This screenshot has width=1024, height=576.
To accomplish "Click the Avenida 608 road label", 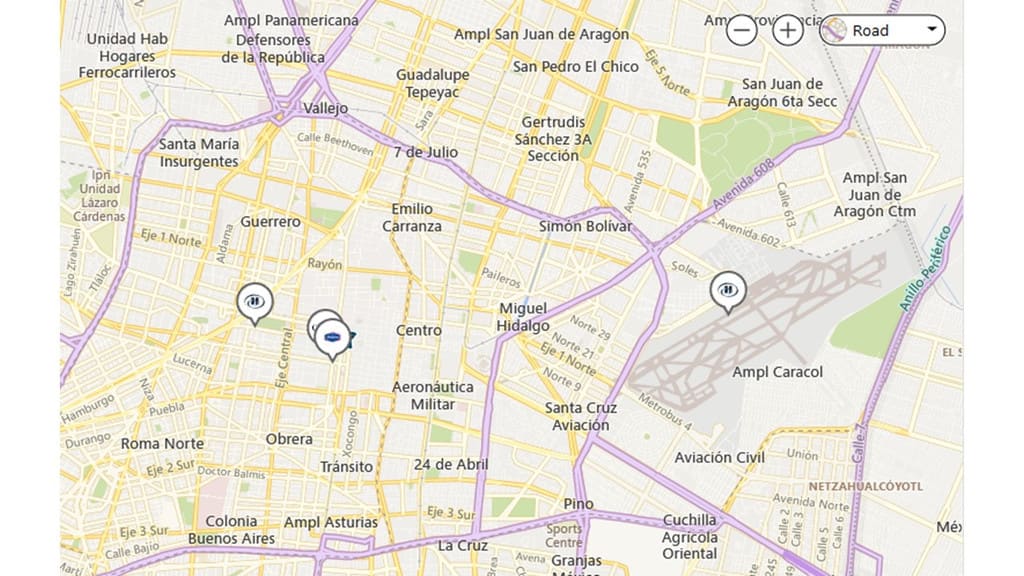I will (743, 184).
